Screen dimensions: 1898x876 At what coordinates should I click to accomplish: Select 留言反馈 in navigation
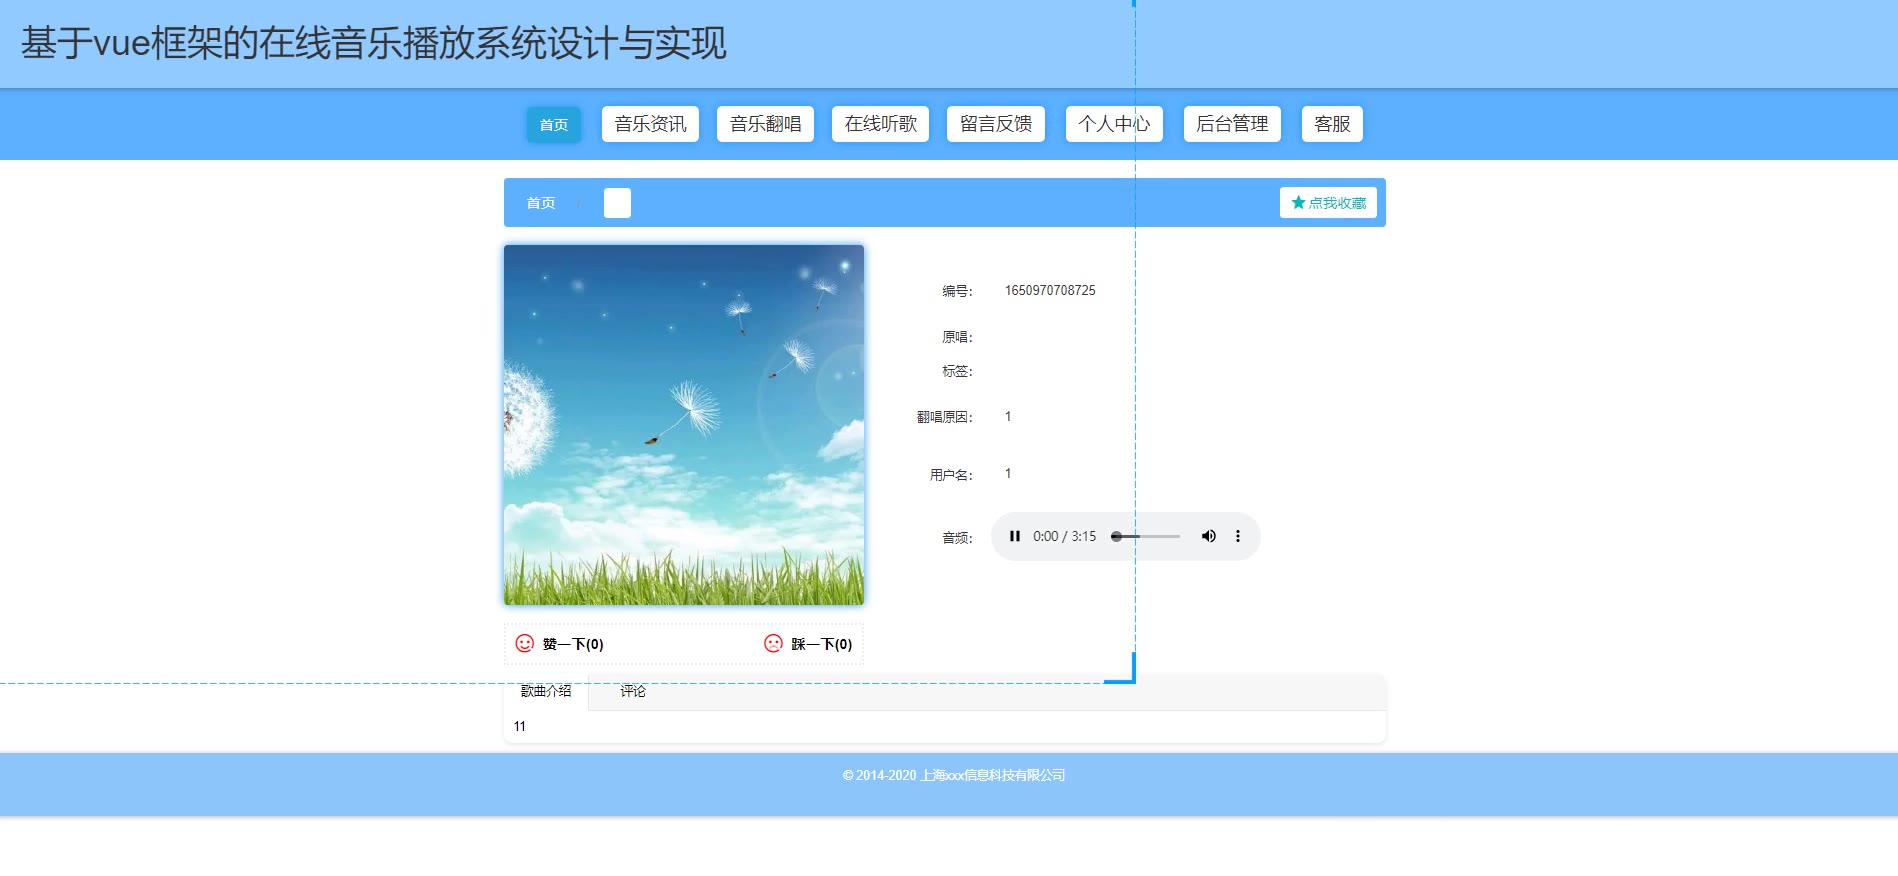(996, 124)
